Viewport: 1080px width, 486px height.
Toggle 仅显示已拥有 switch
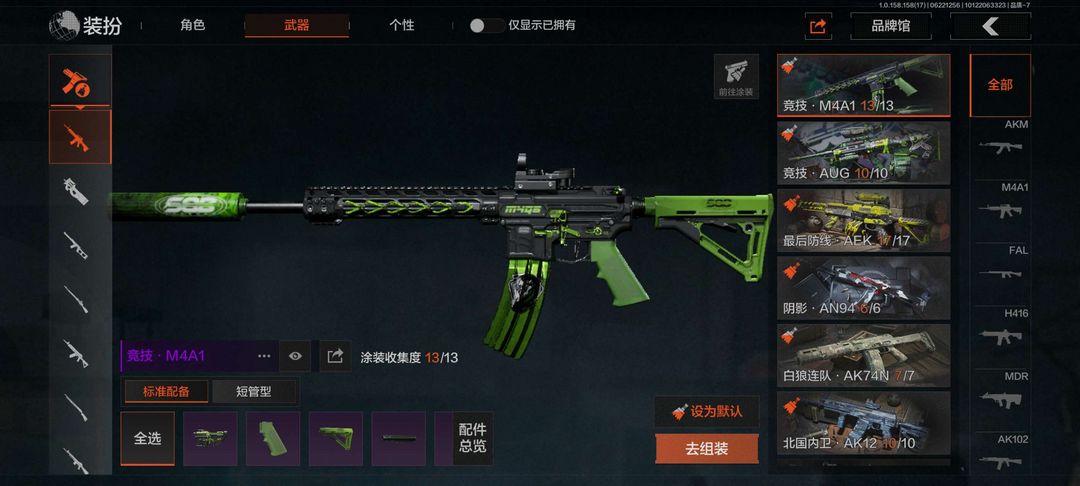tap(487, 25)
